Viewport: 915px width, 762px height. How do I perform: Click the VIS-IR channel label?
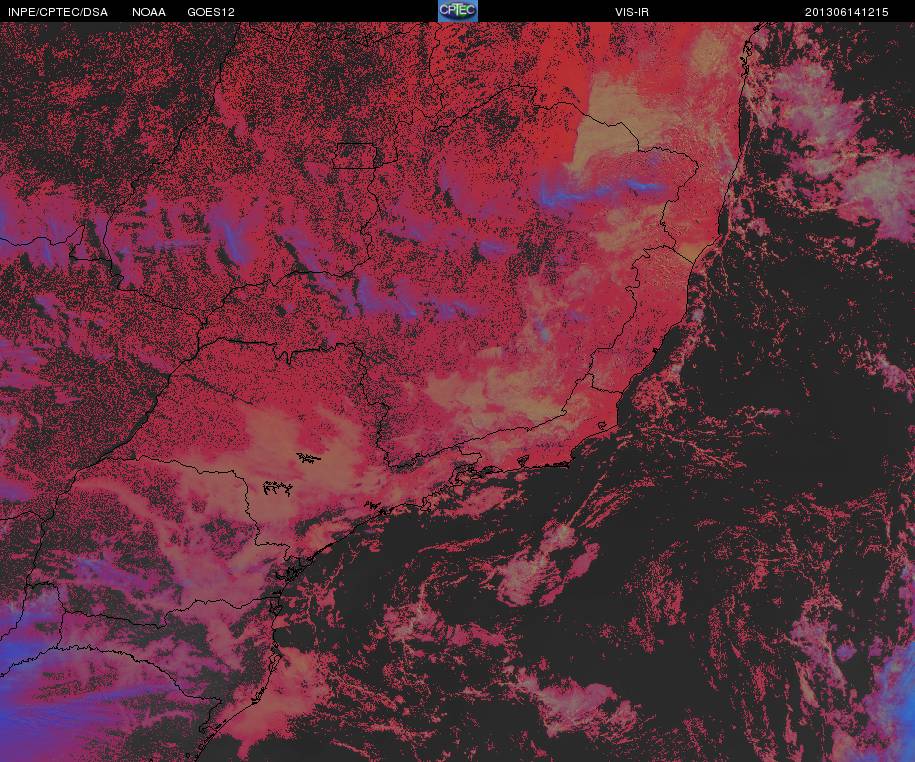(632, 12)
